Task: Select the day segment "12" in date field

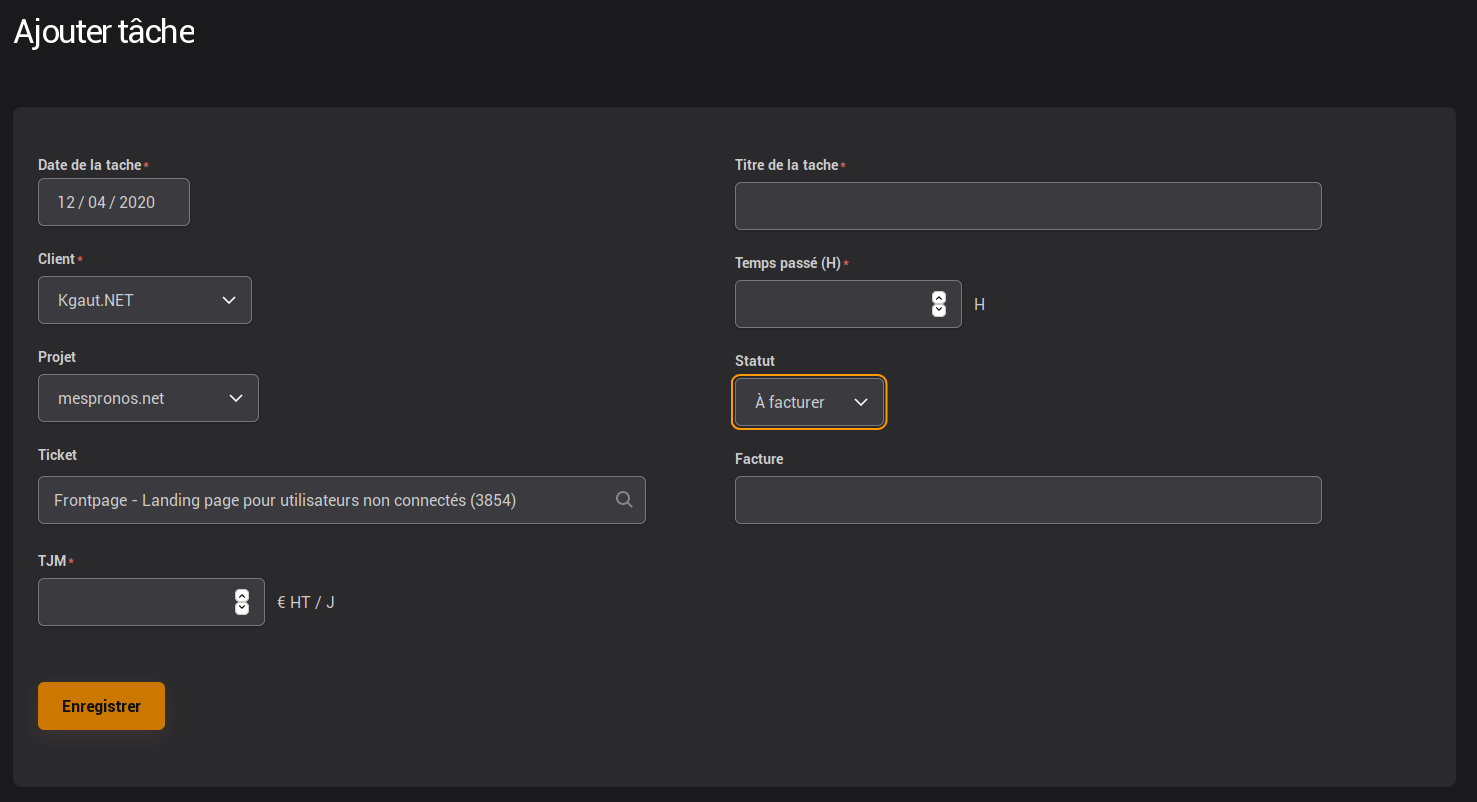Action: pos(66,202)
